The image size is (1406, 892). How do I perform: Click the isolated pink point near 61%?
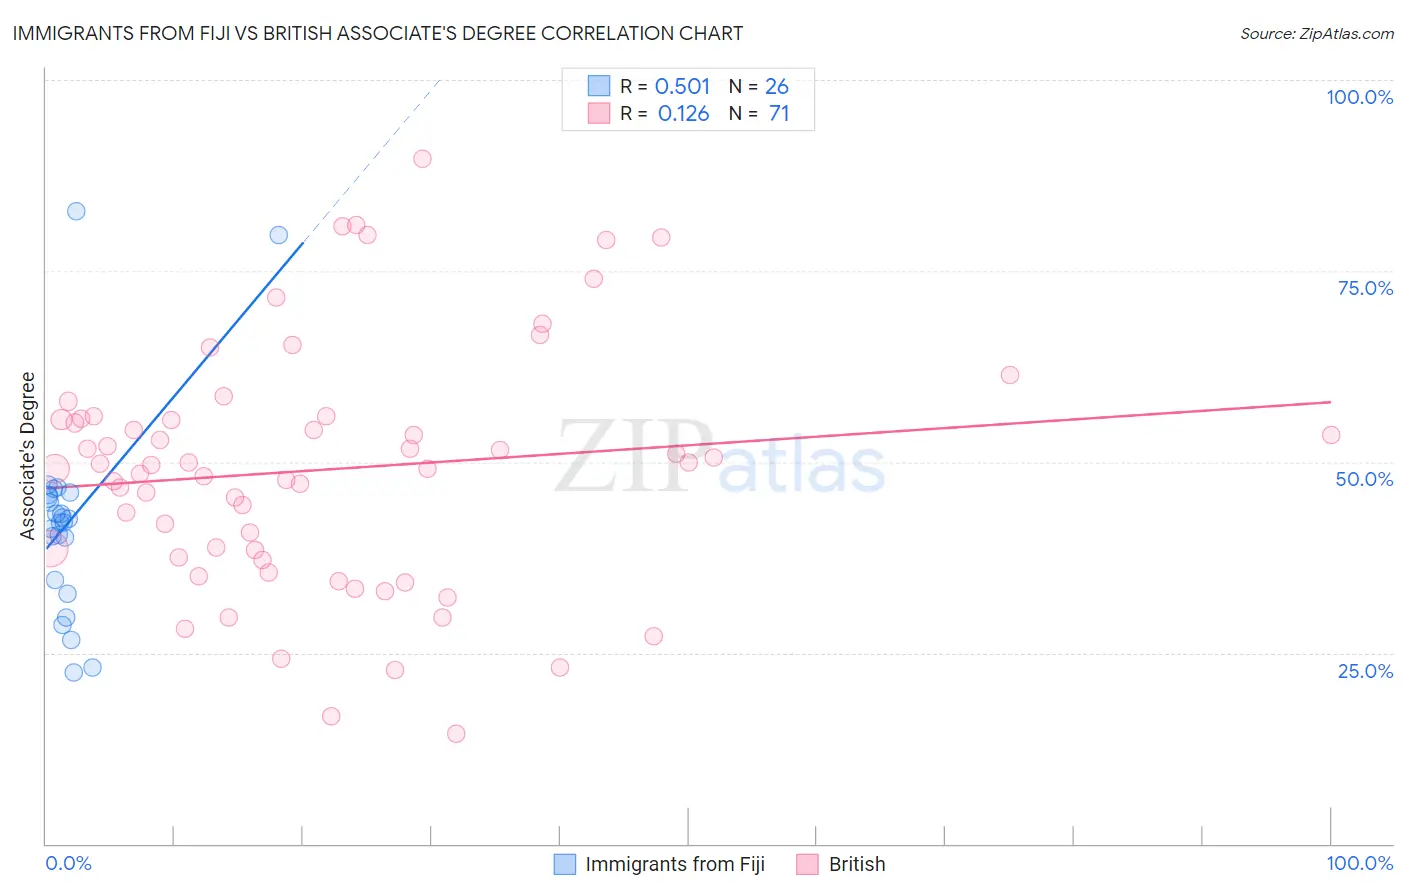pos(1010,375)
